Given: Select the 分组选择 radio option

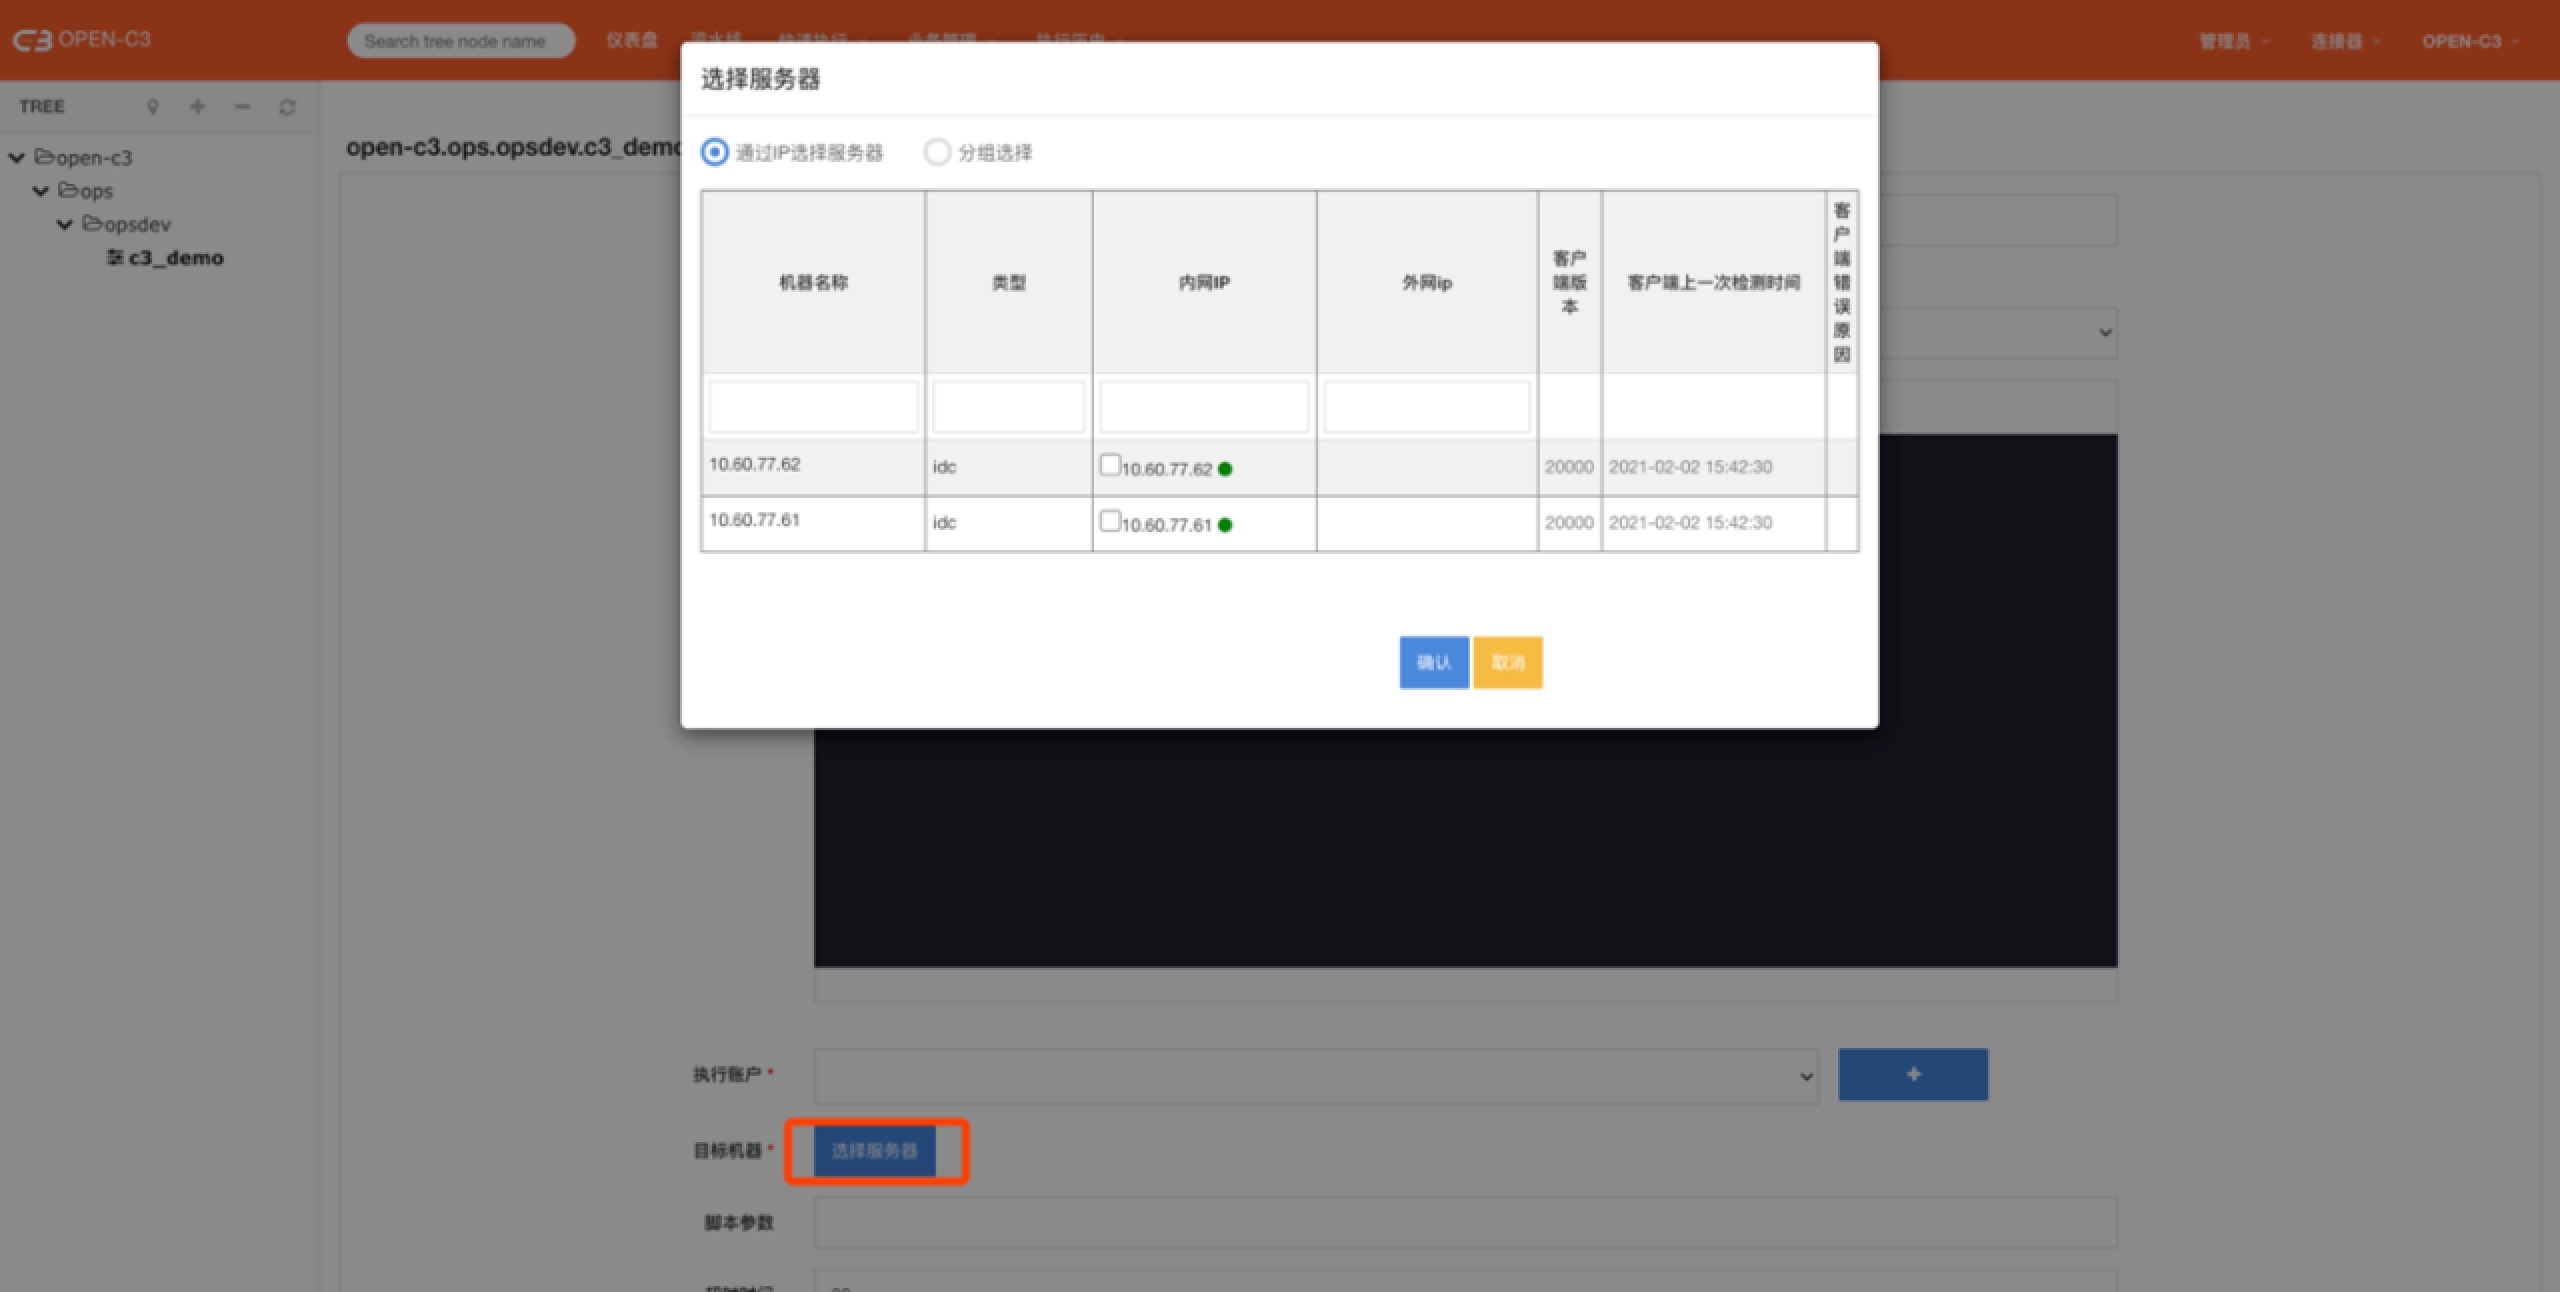Looking at the screenshot, I should [x=937, y=152].
